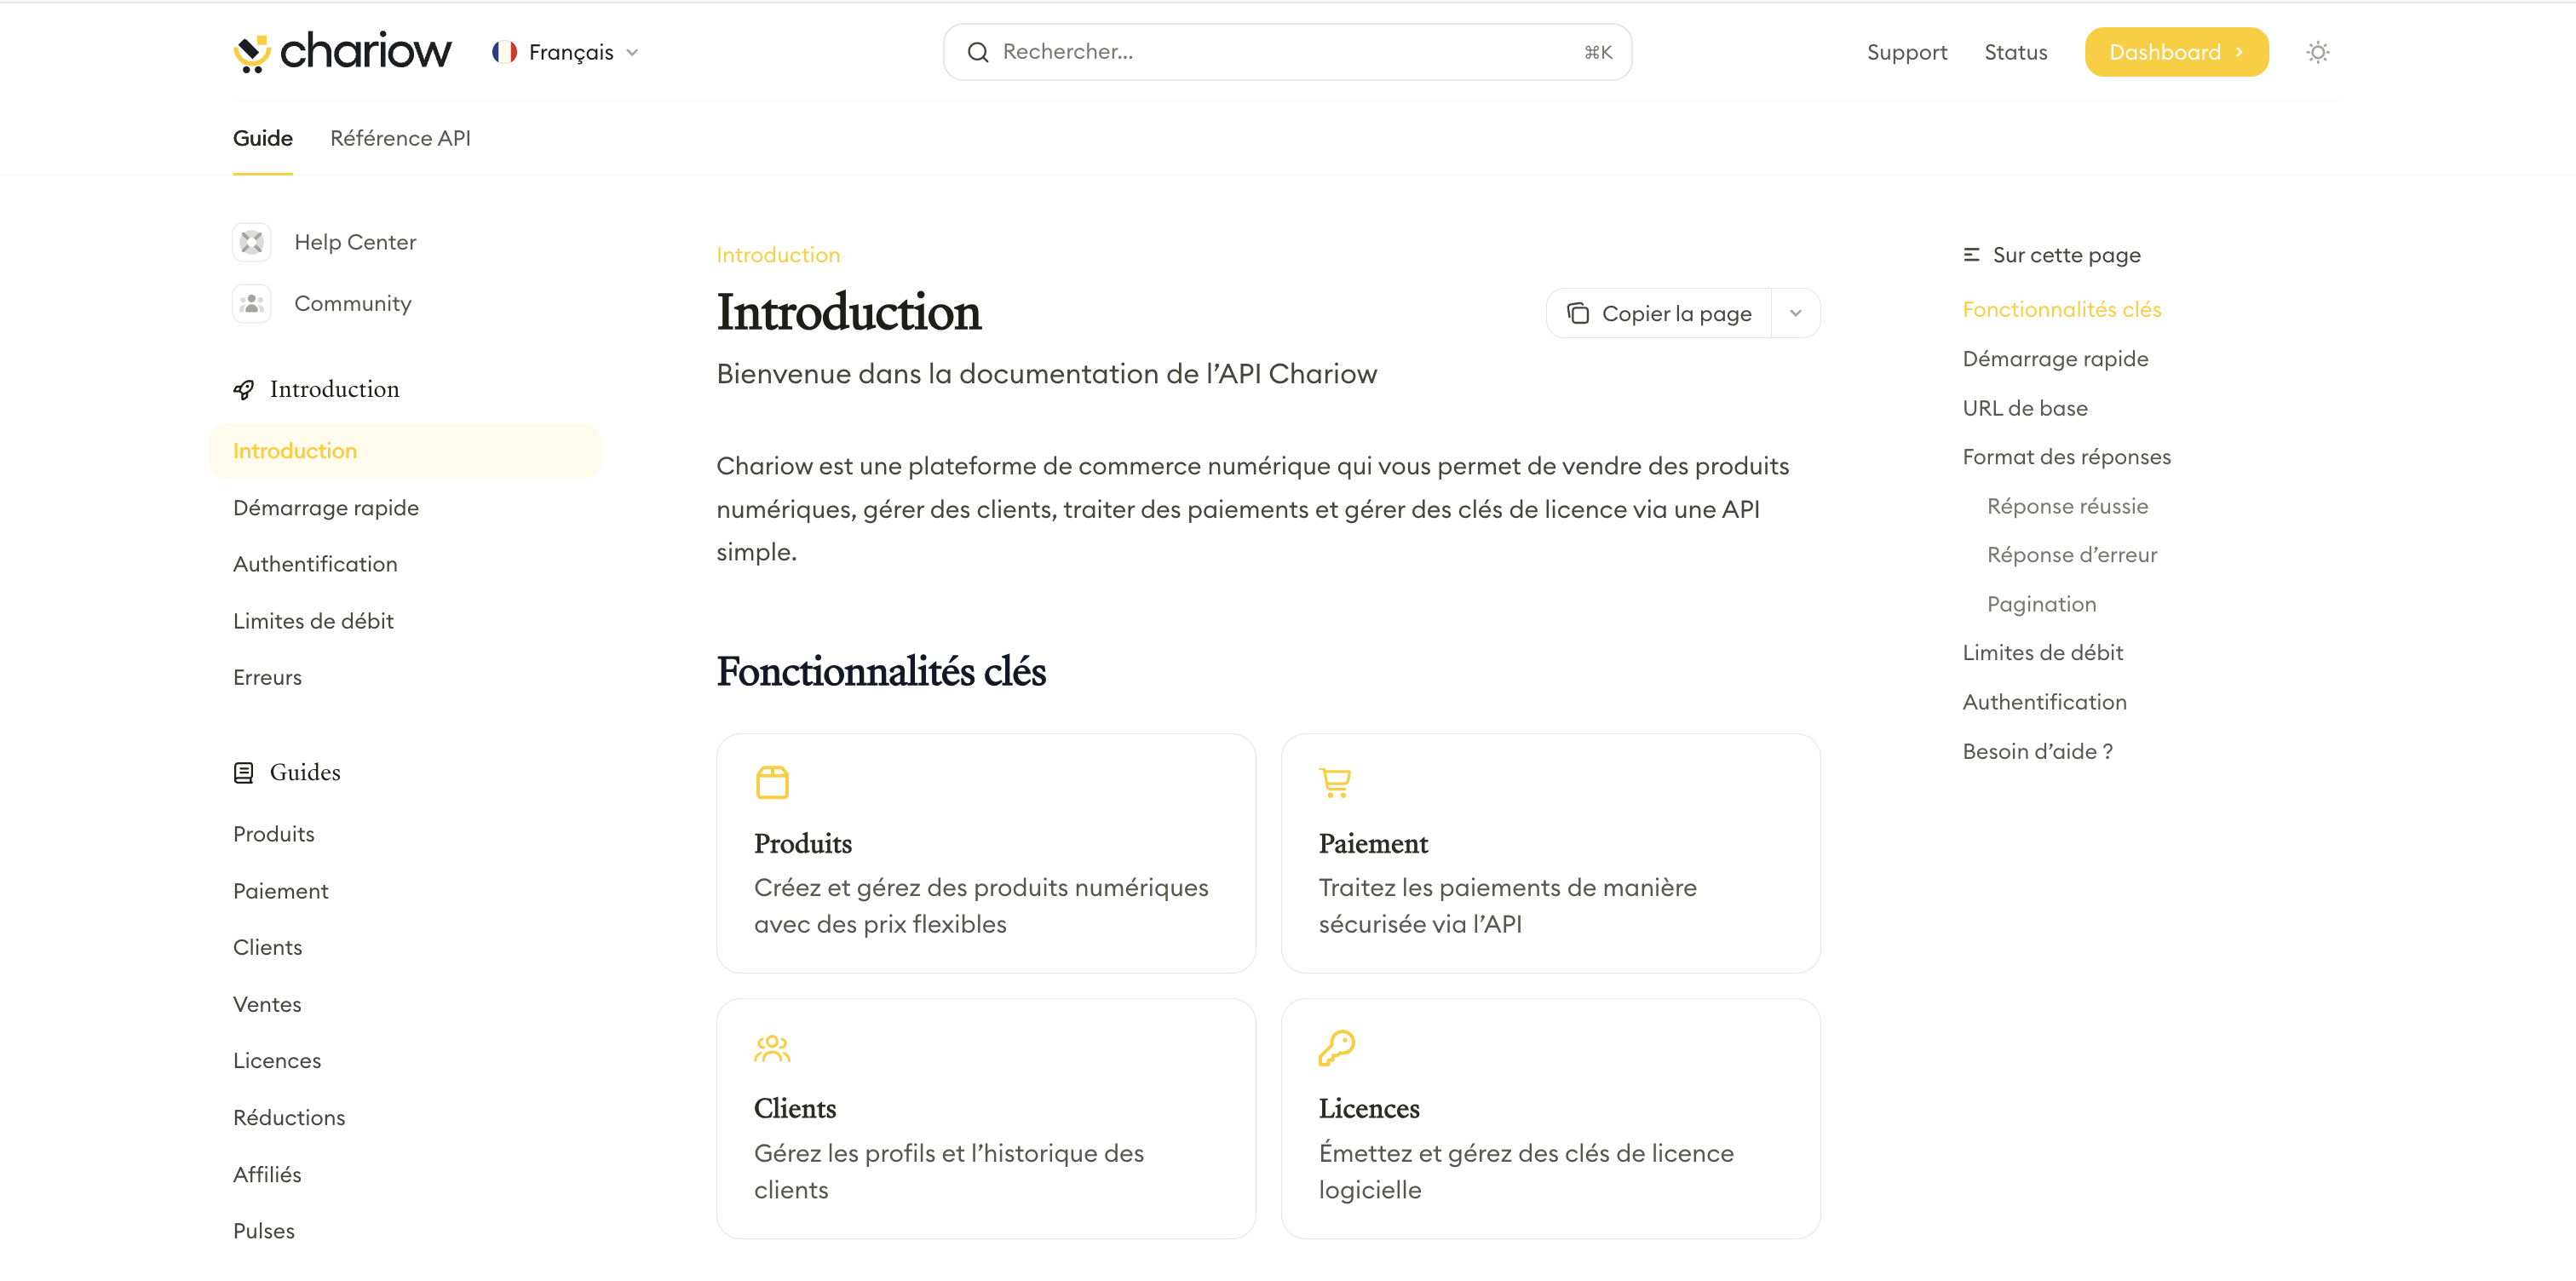Click the Community people icon
2576x1281 pixels.
point(252,303)
